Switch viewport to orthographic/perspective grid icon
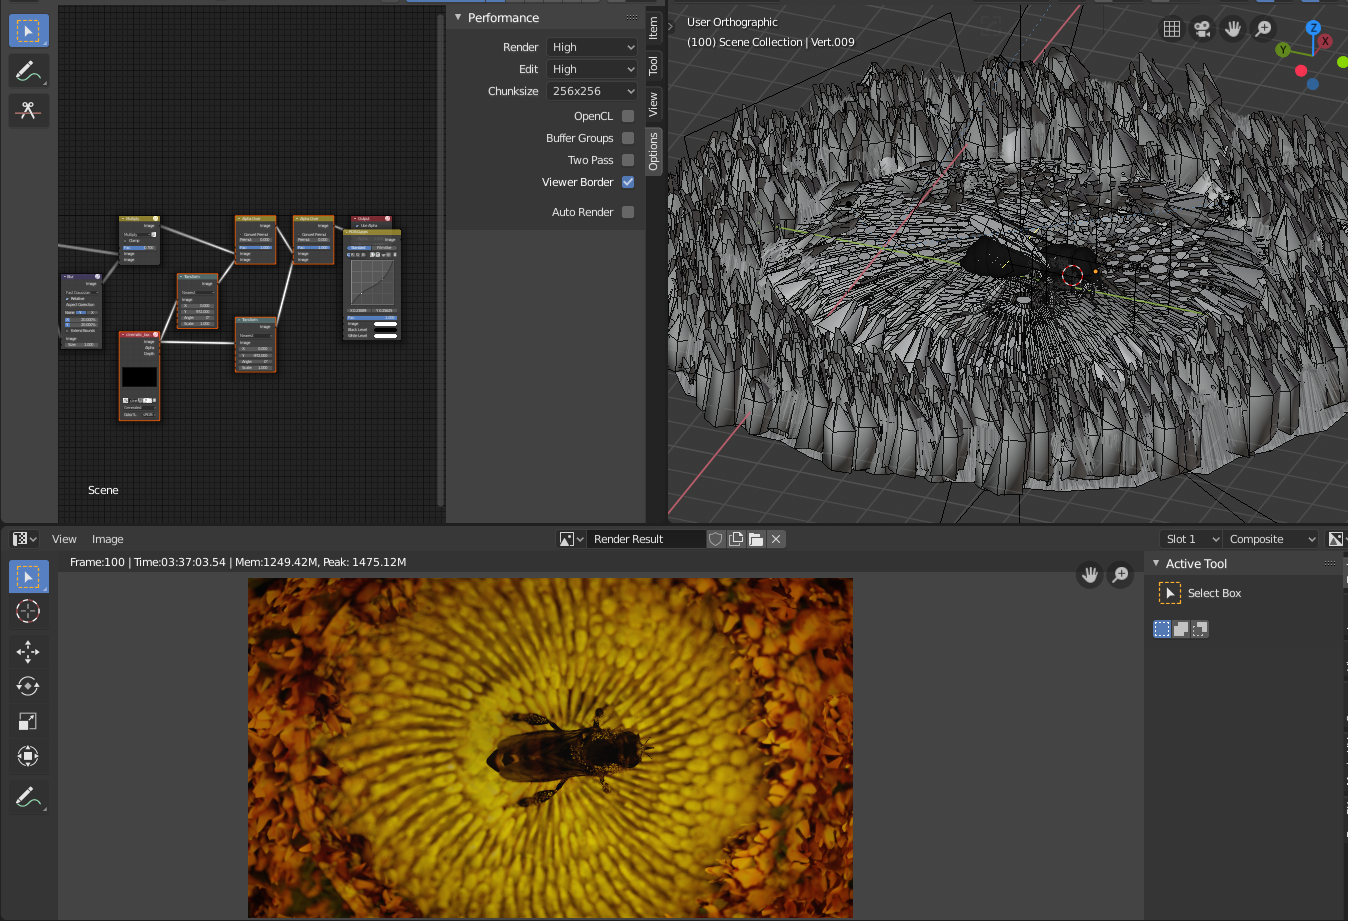Image resolution: width=1348 pixels, height=921 pixels. 1172,29
